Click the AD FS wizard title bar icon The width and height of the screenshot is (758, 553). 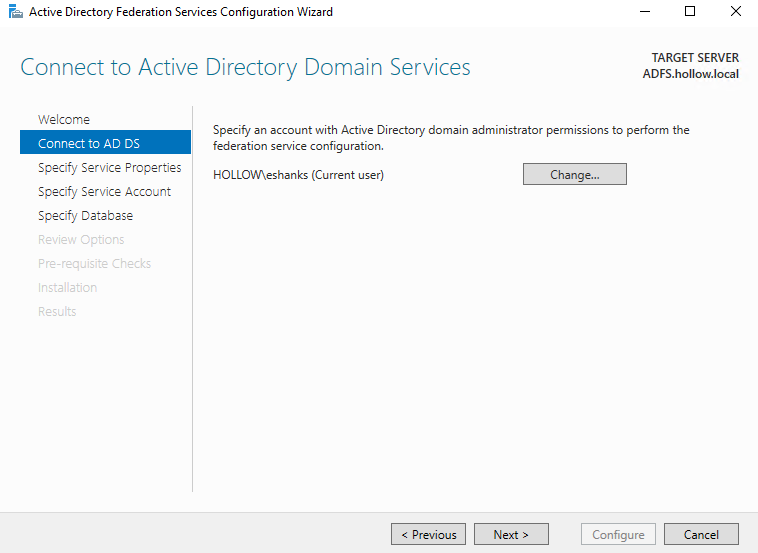tap(15, 12)
